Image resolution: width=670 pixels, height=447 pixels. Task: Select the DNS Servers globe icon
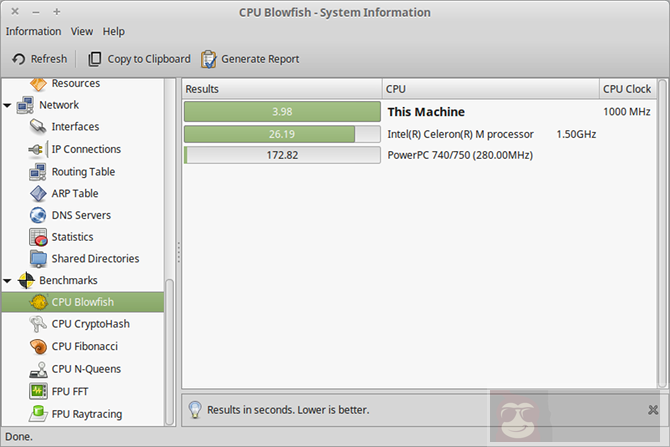coord(38,215)
